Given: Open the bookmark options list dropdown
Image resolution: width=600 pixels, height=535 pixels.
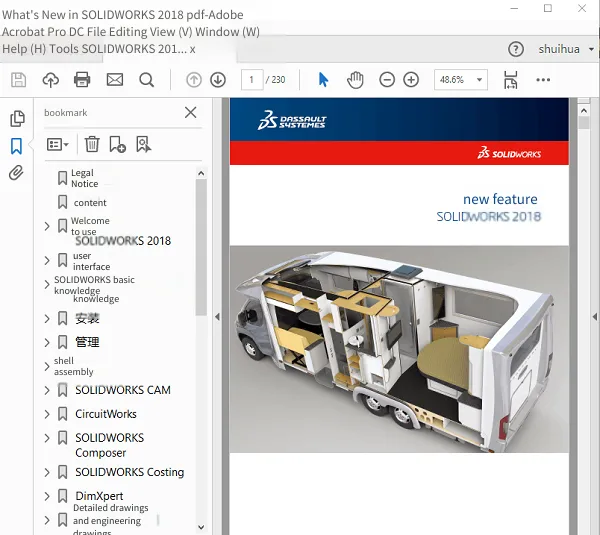Looking at the screenshot, I should (x=57, y=144).
